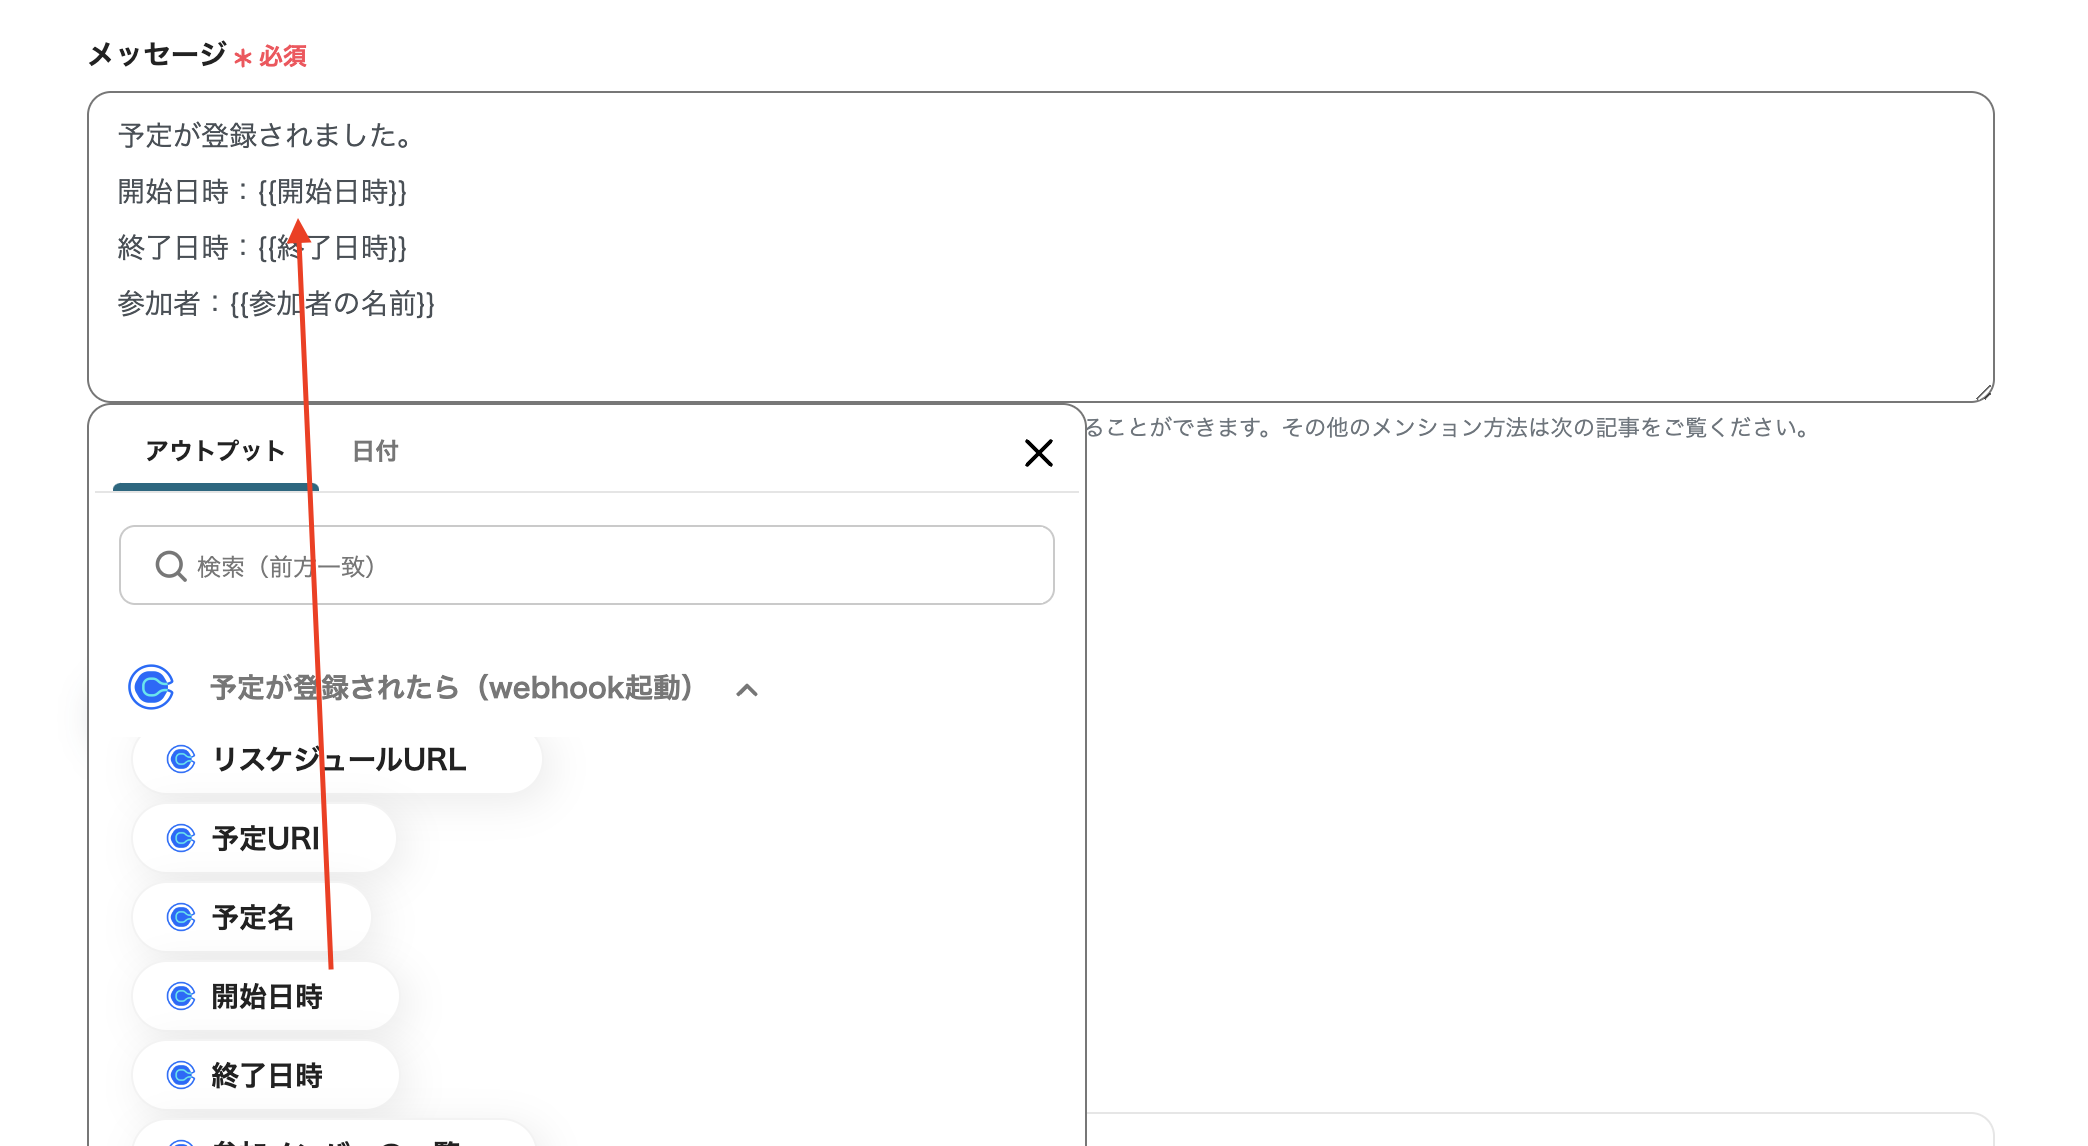Collapse the 予定が登録されたら output group

click(745, 690)
